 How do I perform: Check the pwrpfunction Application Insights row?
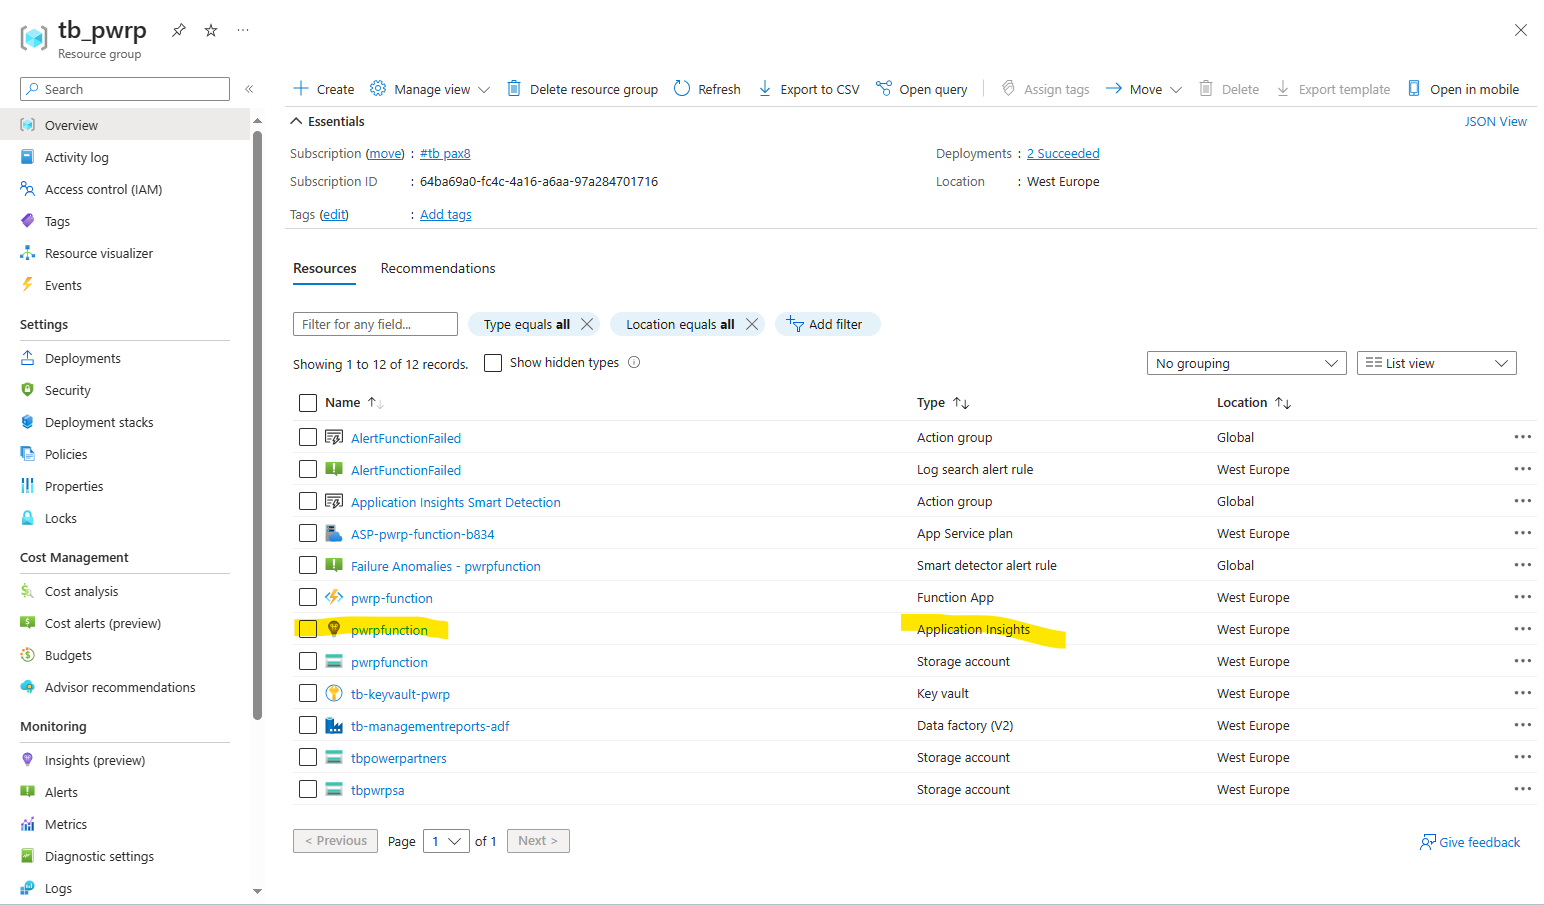(x=308, y=629)
